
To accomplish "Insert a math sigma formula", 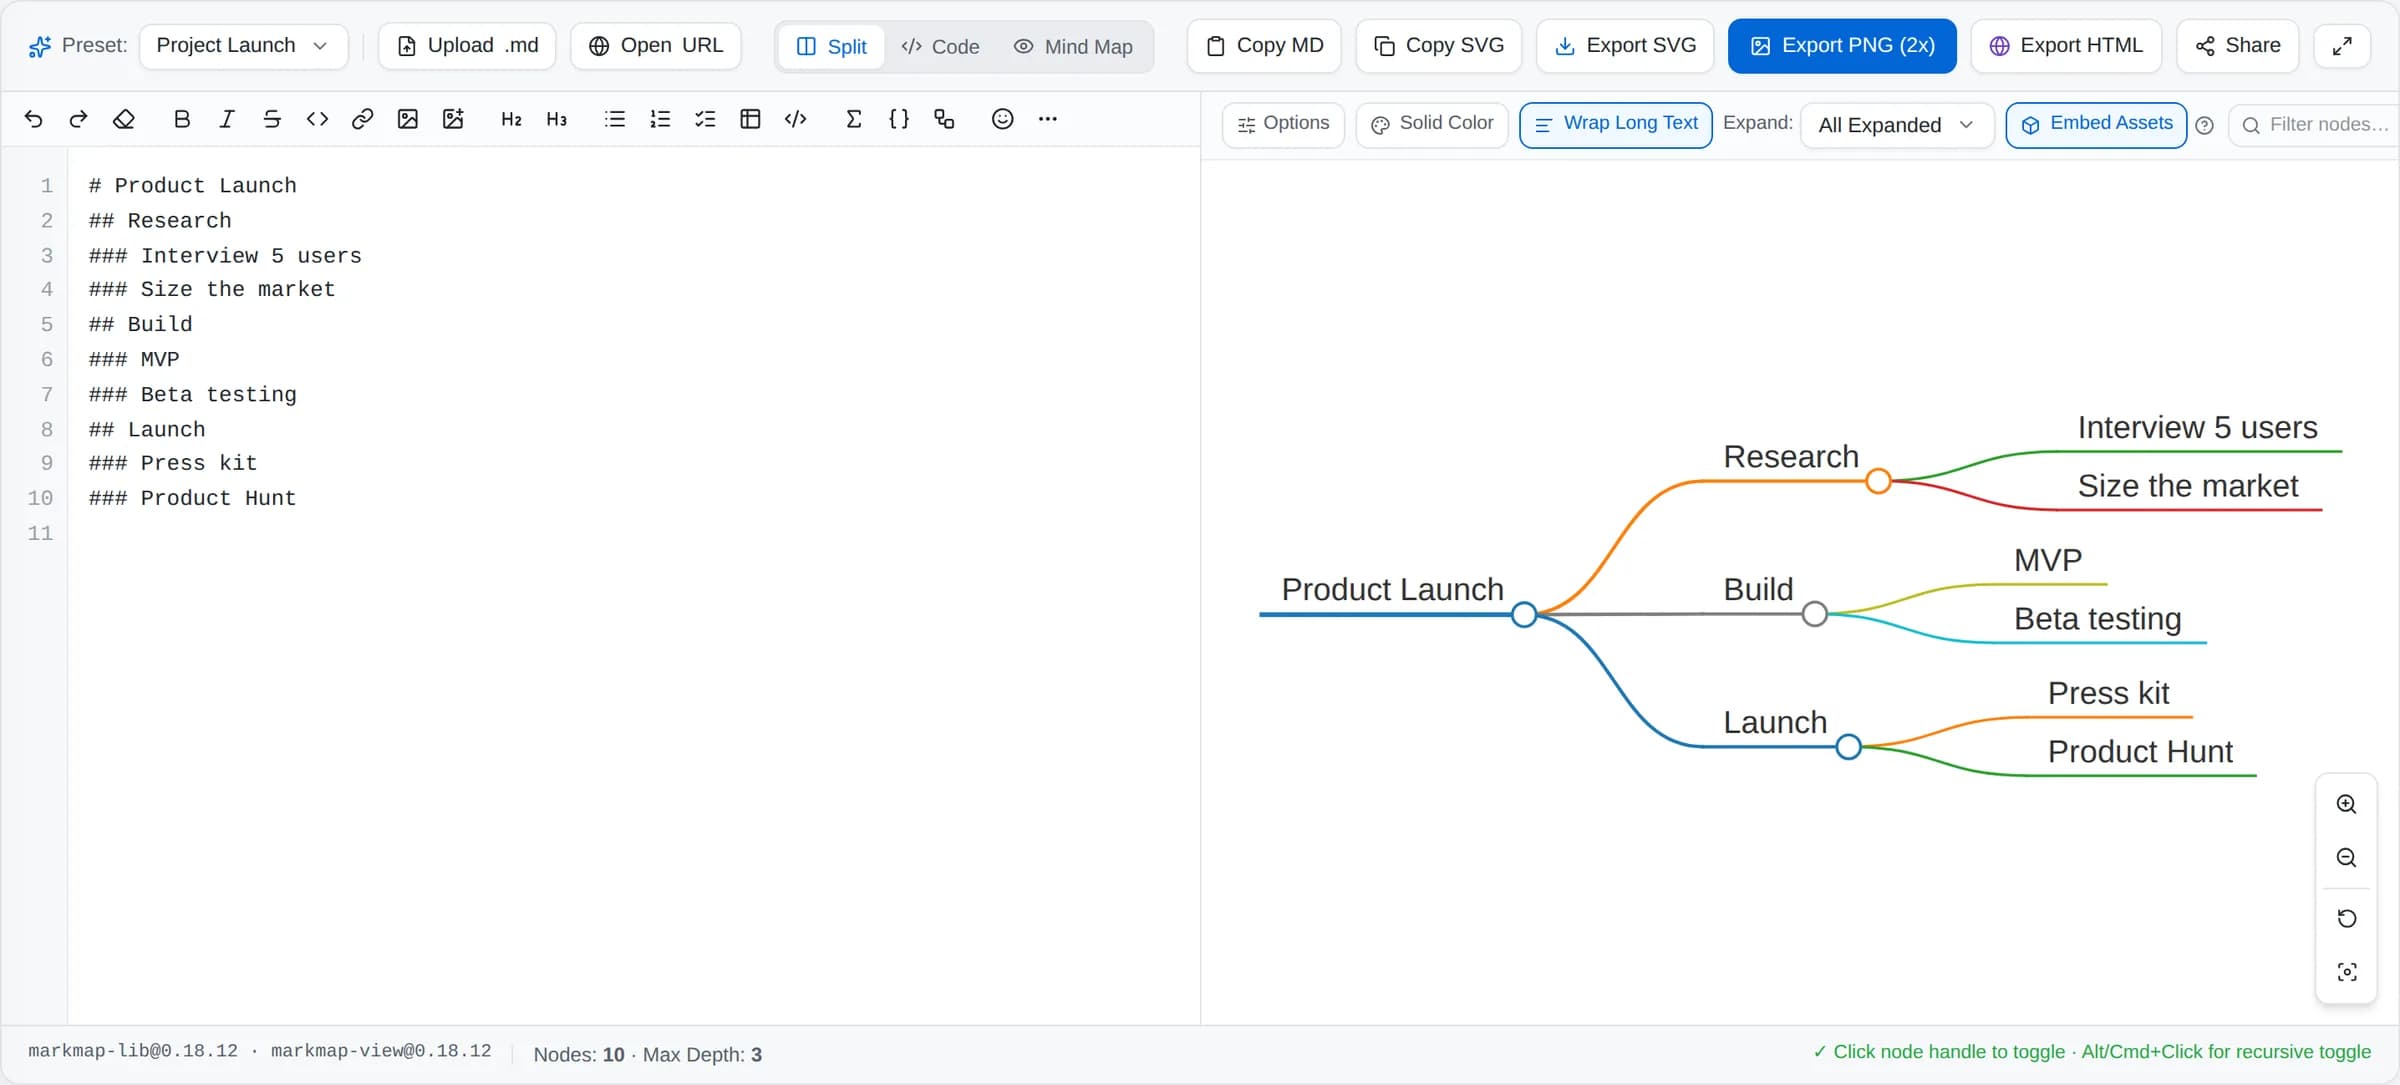I will point(853,119).
